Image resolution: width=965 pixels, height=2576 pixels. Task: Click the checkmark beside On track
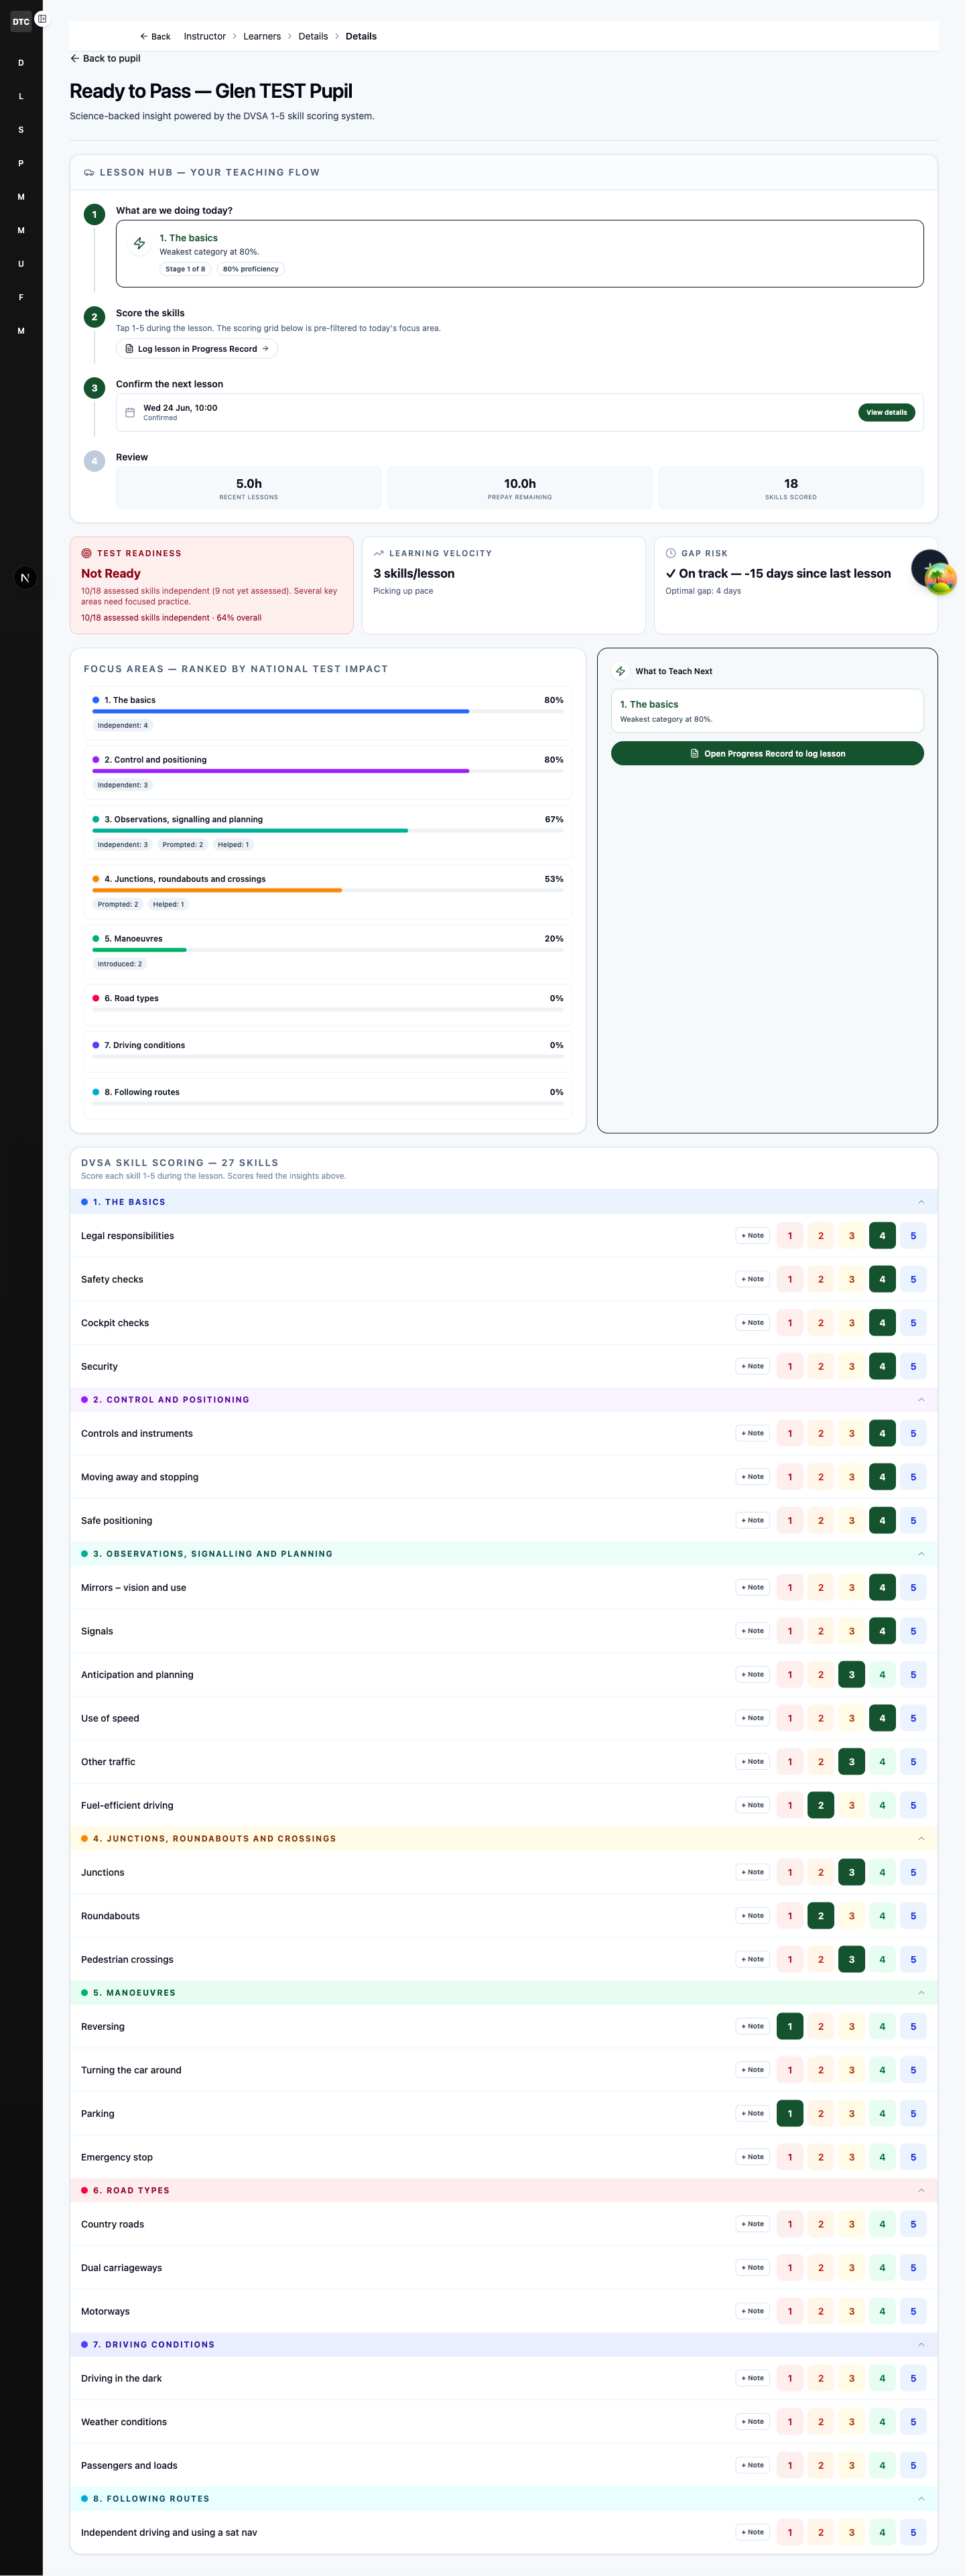tap(671, 573)
